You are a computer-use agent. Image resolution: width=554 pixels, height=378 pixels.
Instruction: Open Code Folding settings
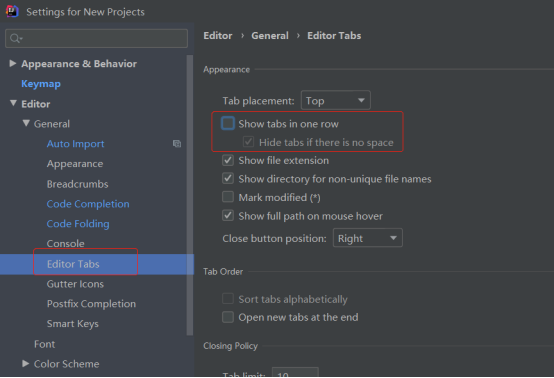(x=78, y=224)
